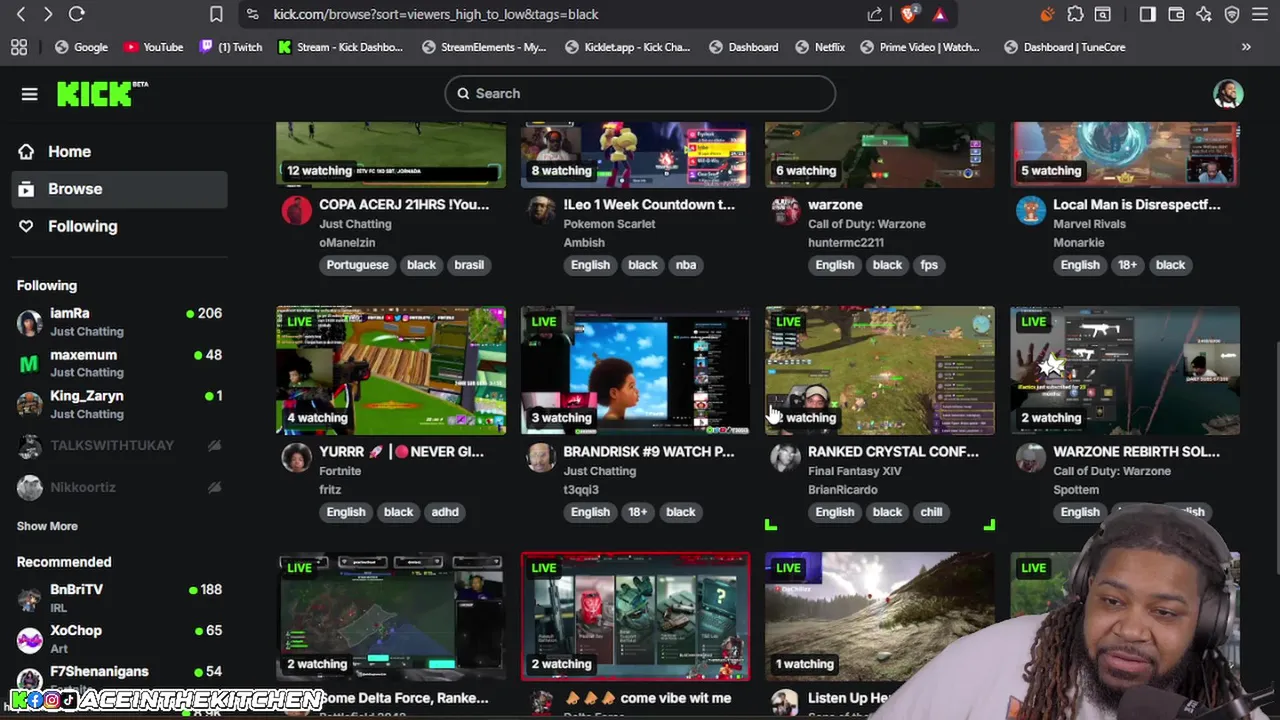Reload the Kick browse page
Viewport: 1280px width, 720px height.
(x=77, y=14)
